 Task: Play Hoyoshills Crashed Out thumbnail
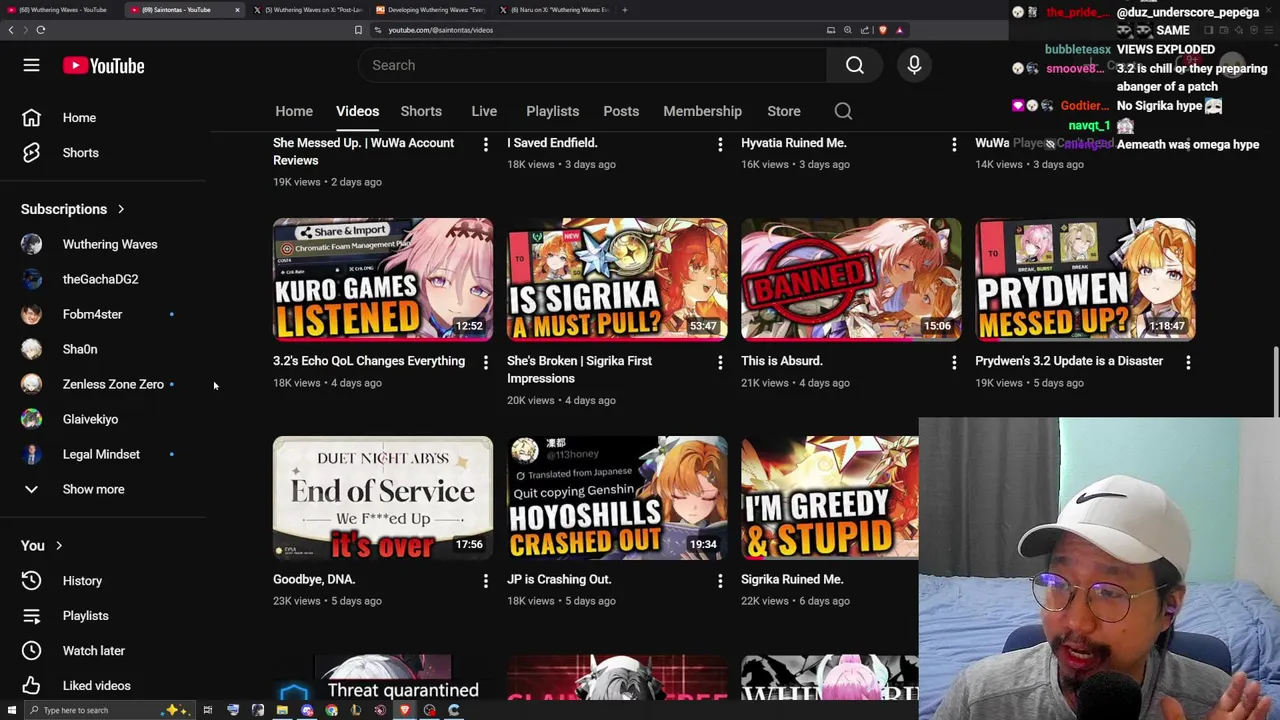[x=617, y=498]
